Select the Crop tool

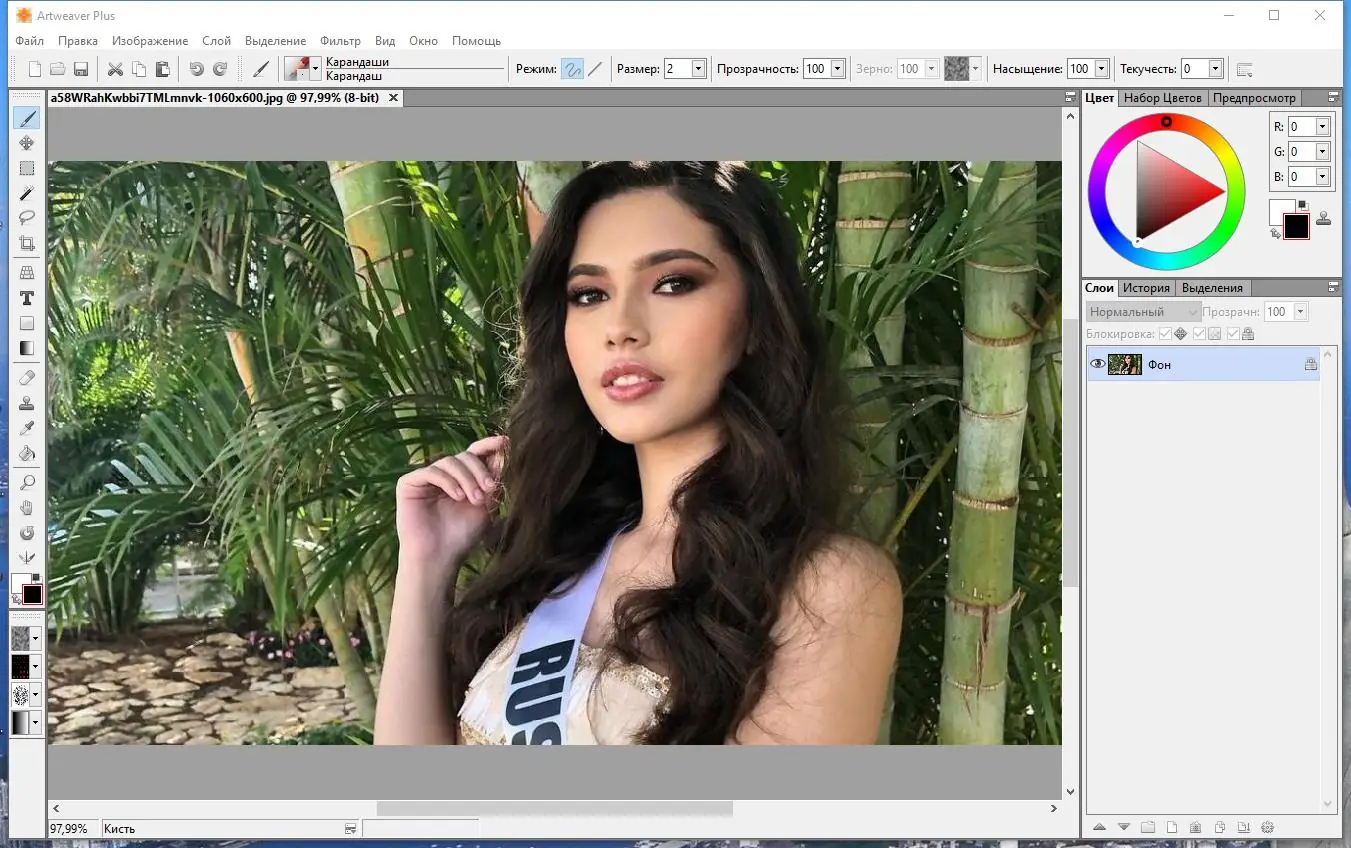pos(27,243)
